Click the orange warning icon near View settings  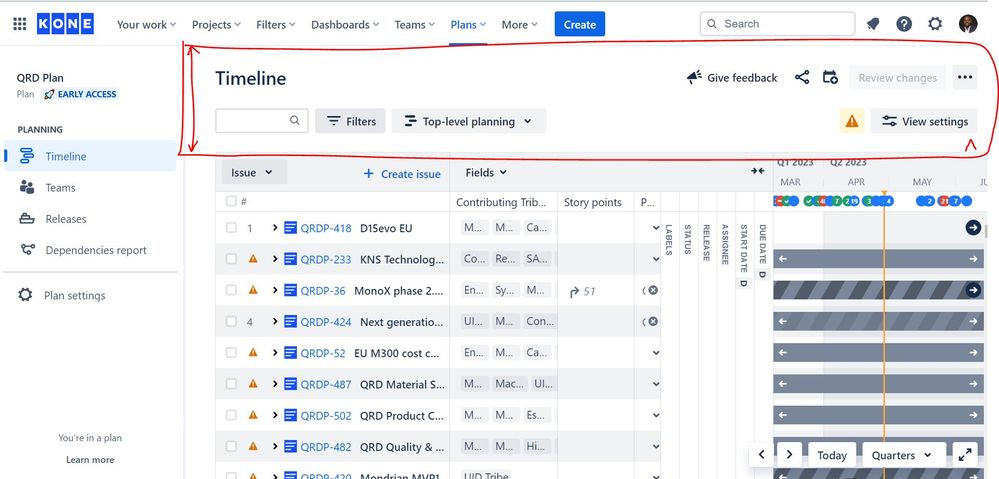852,121
